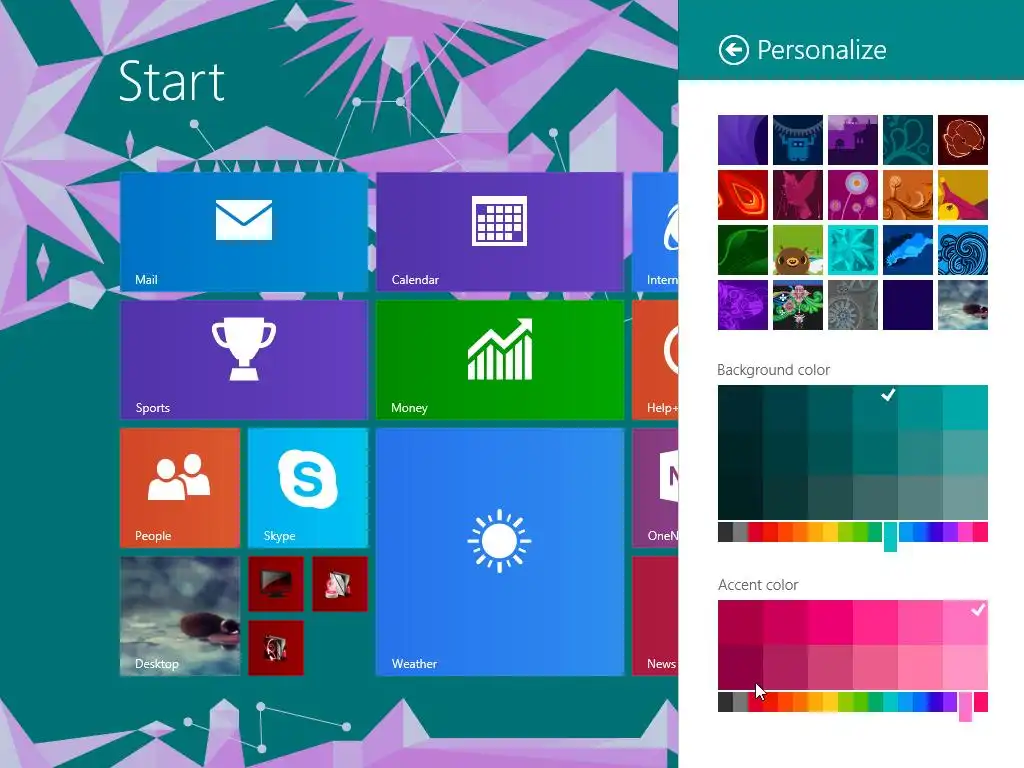Choose the purple castle background thumbnail
This screenshot has width=1024, height=768.
tap(853, 140)
